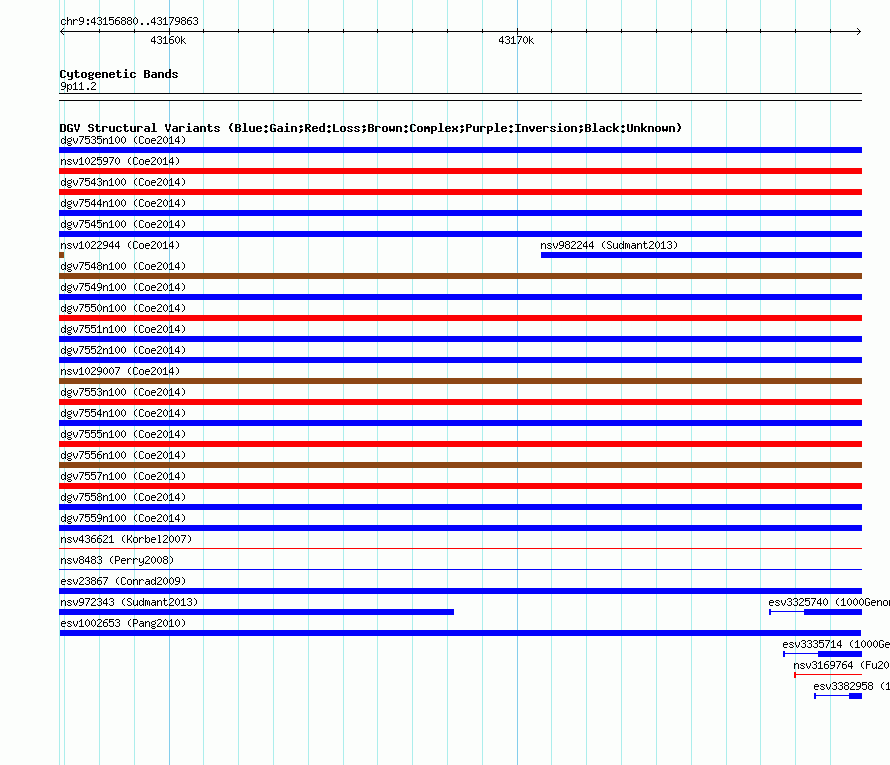Select the 9p11.2 band label

pos(78,87)
